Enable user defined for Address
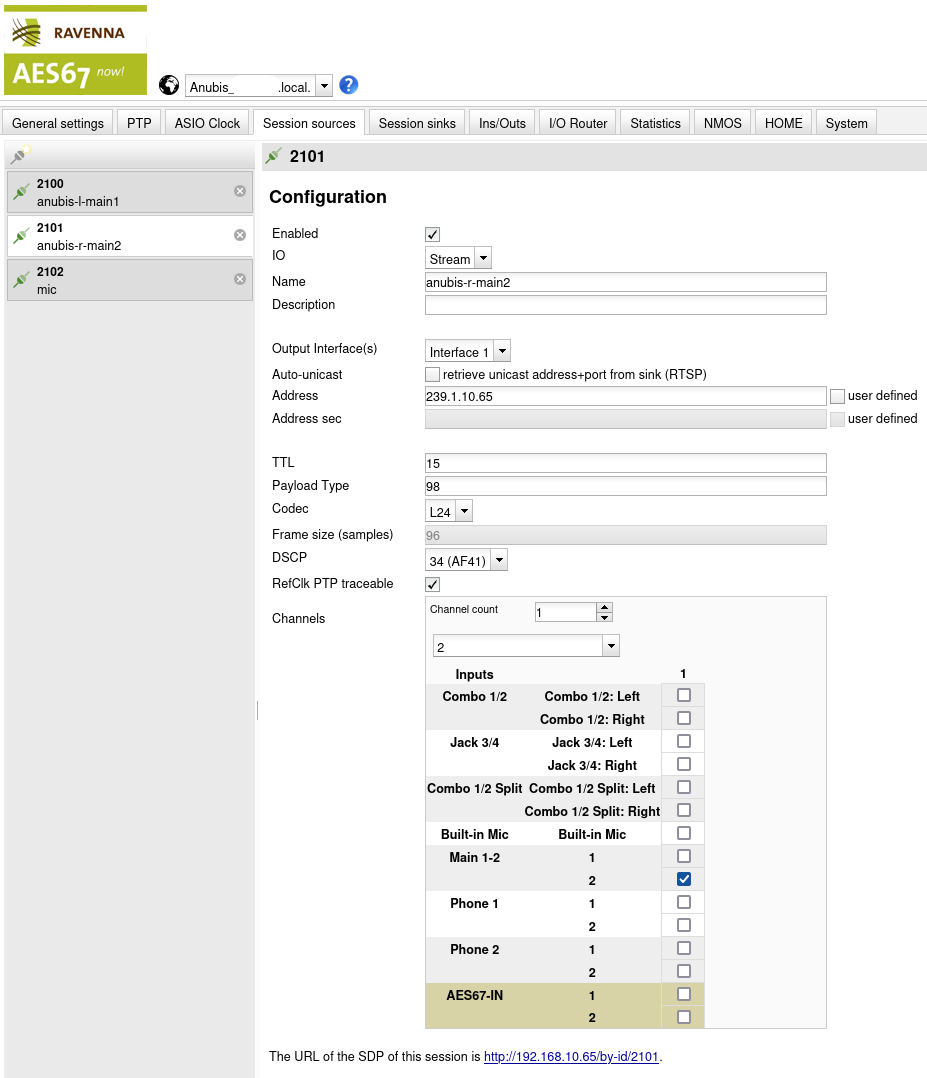 838,396
